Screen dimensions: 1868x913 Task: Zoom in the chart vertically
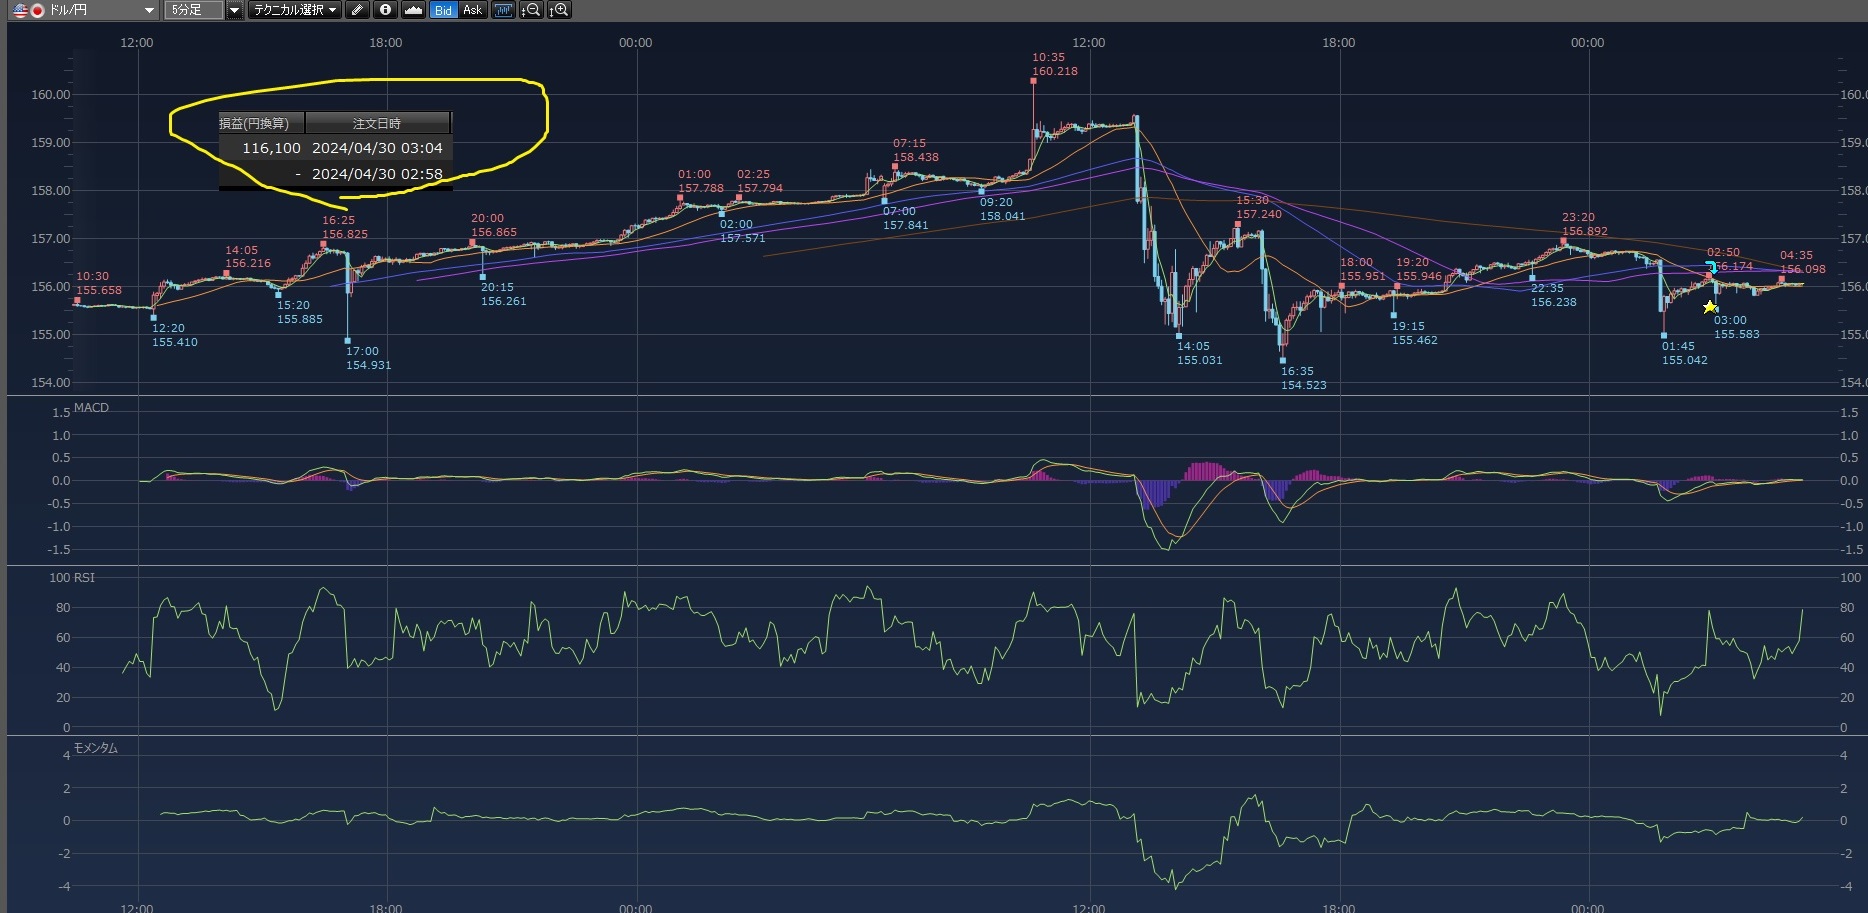[x=559, y=10]
